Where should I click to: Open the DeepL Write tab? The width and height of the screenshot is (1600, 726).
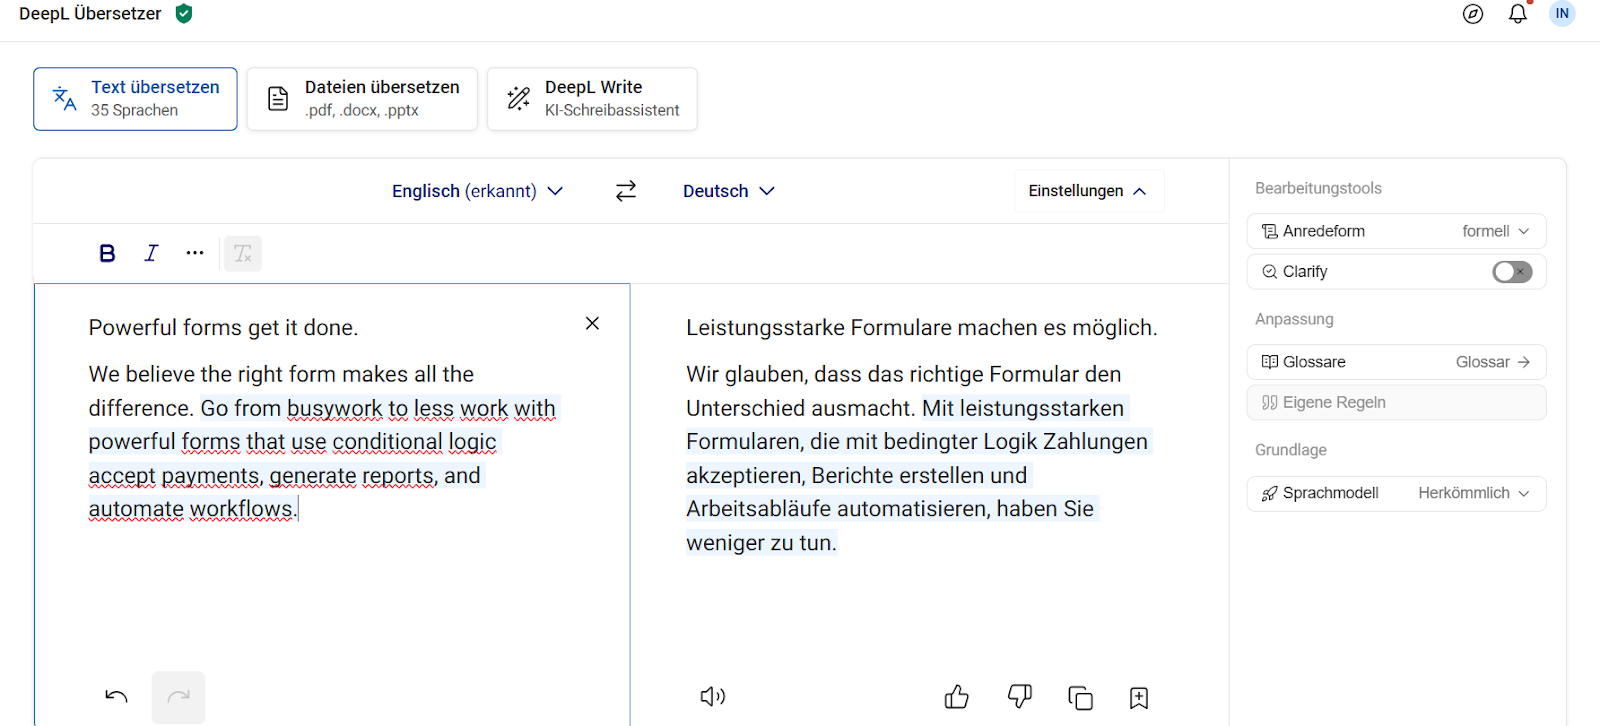592,99
